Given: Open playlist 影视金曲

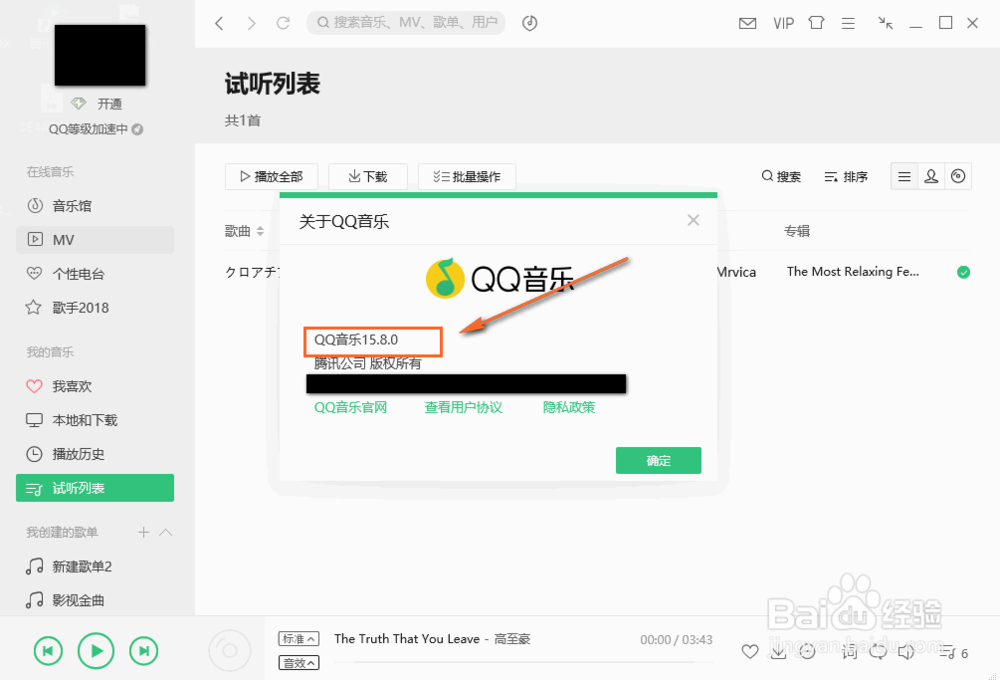Looking at the screenshot, I should click(x=95, y=600).
